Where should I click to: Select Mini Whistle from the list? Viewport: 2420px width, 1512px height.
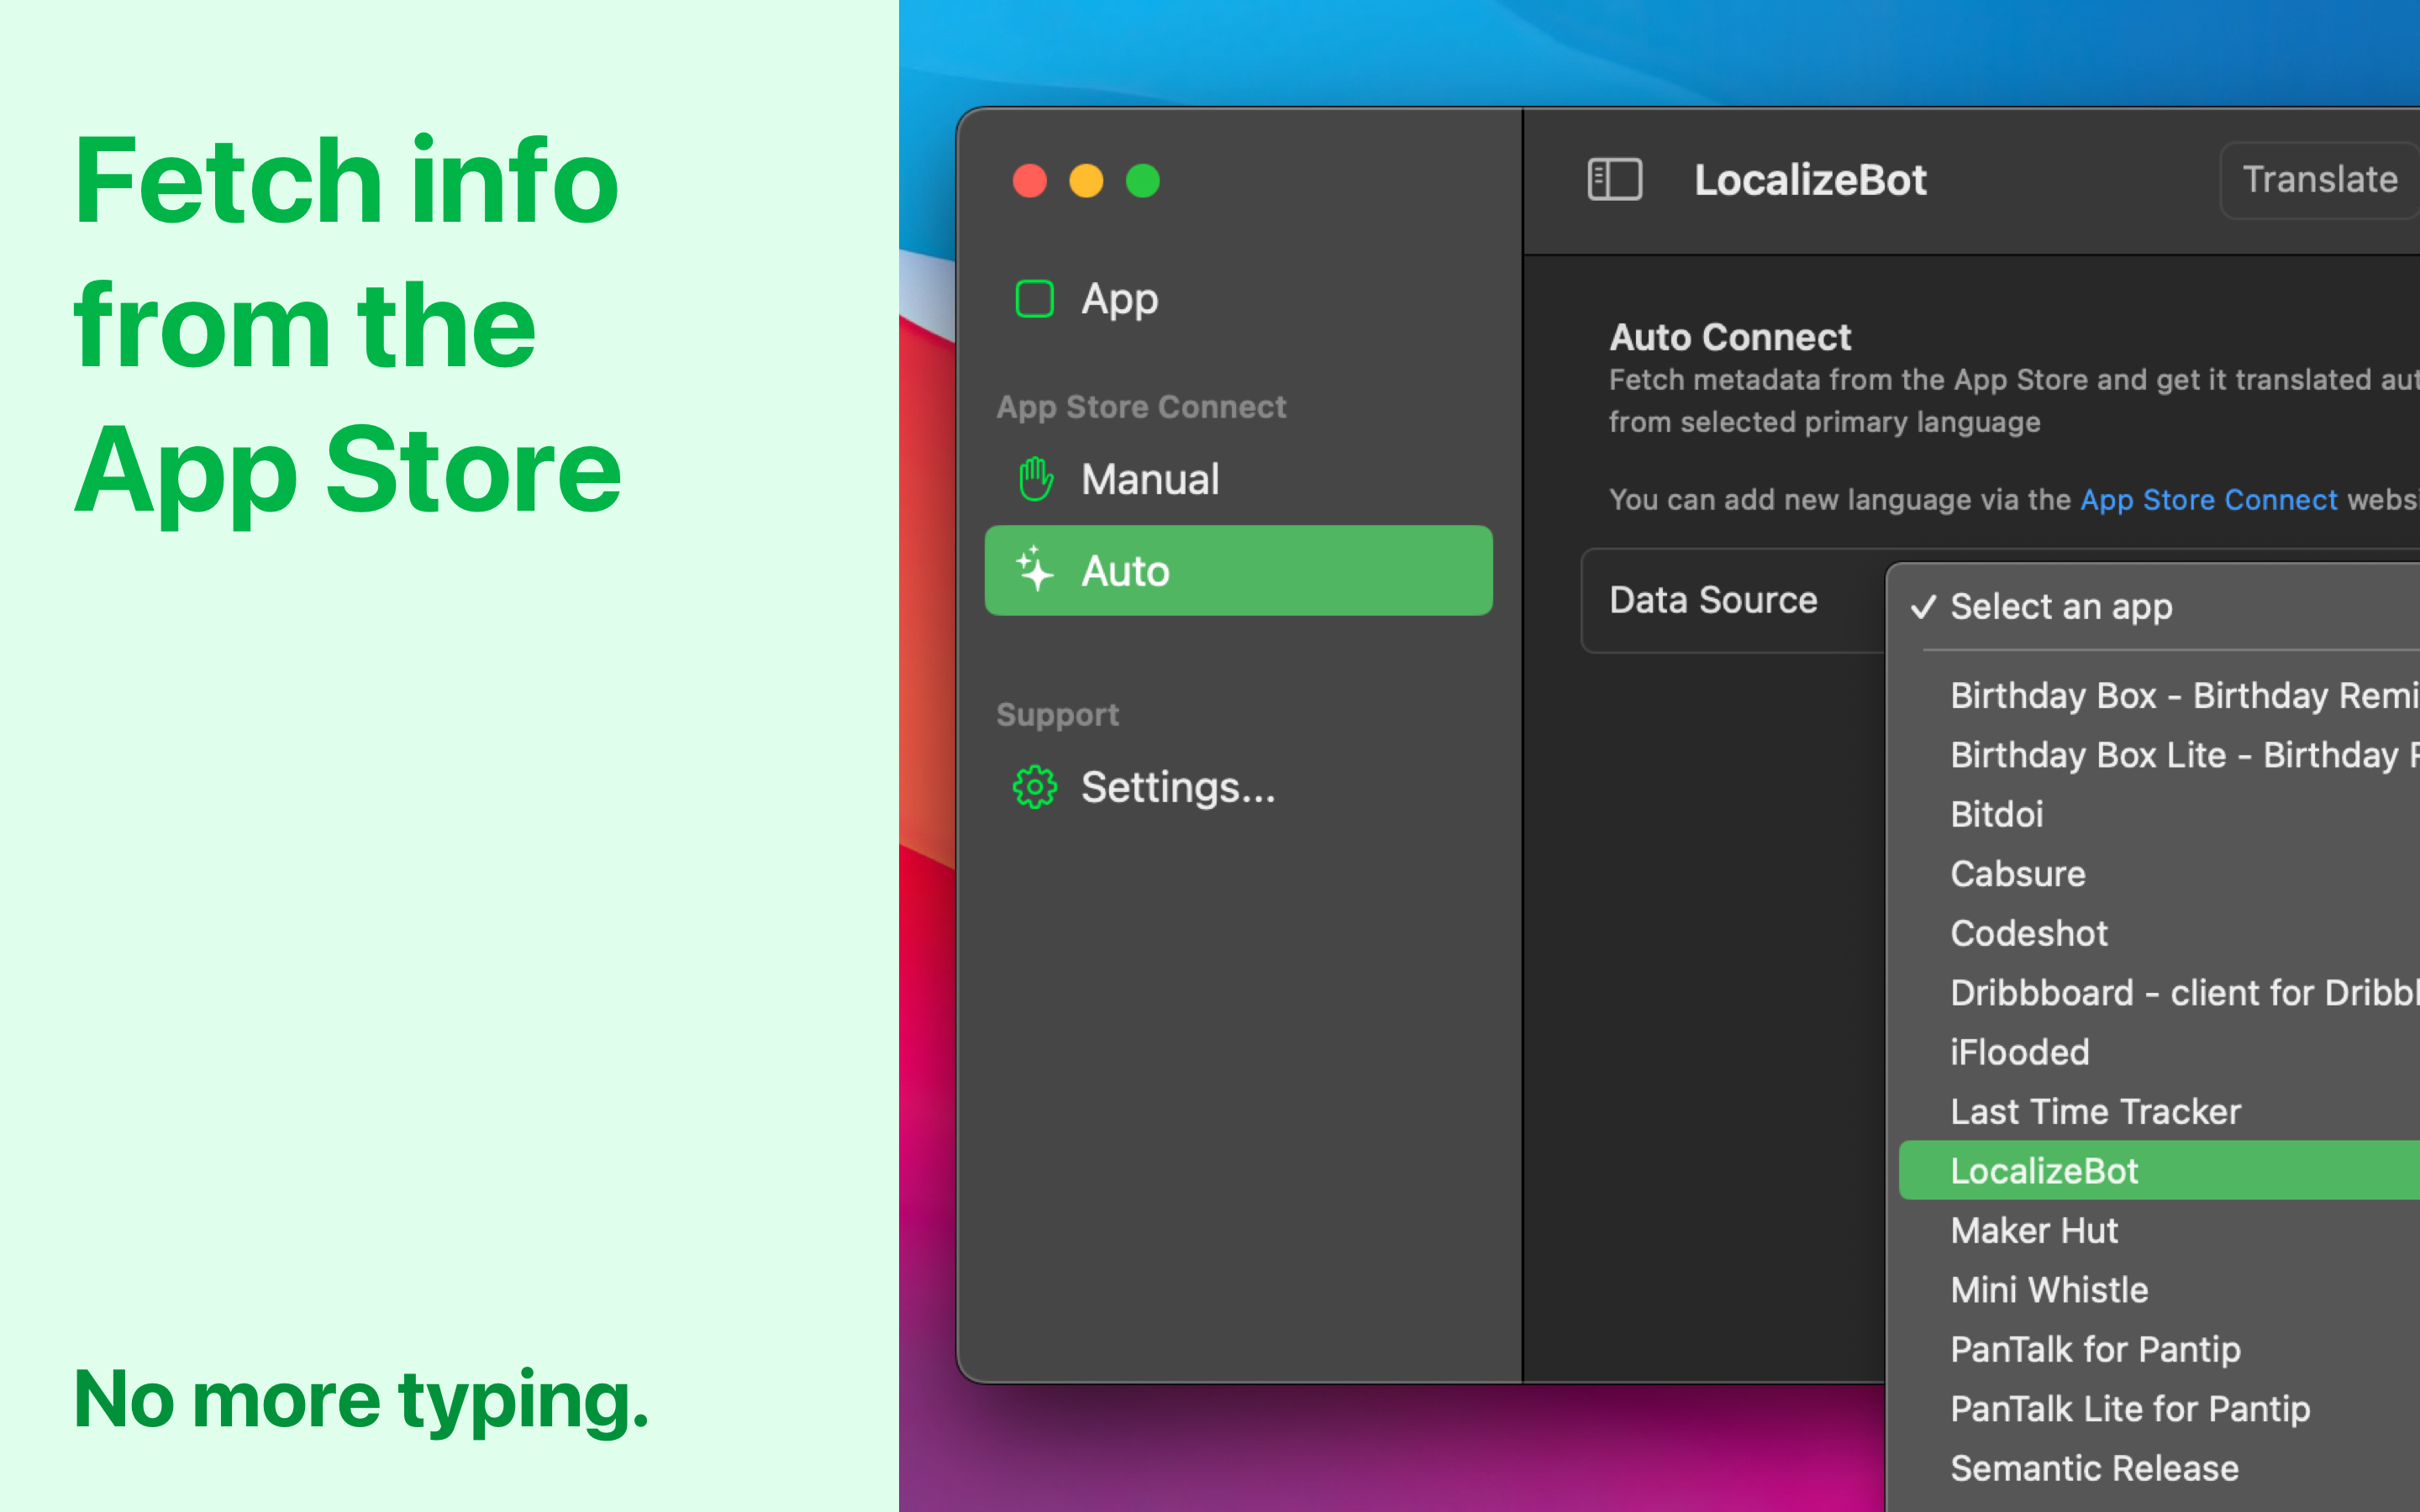click(2160, 1289)
